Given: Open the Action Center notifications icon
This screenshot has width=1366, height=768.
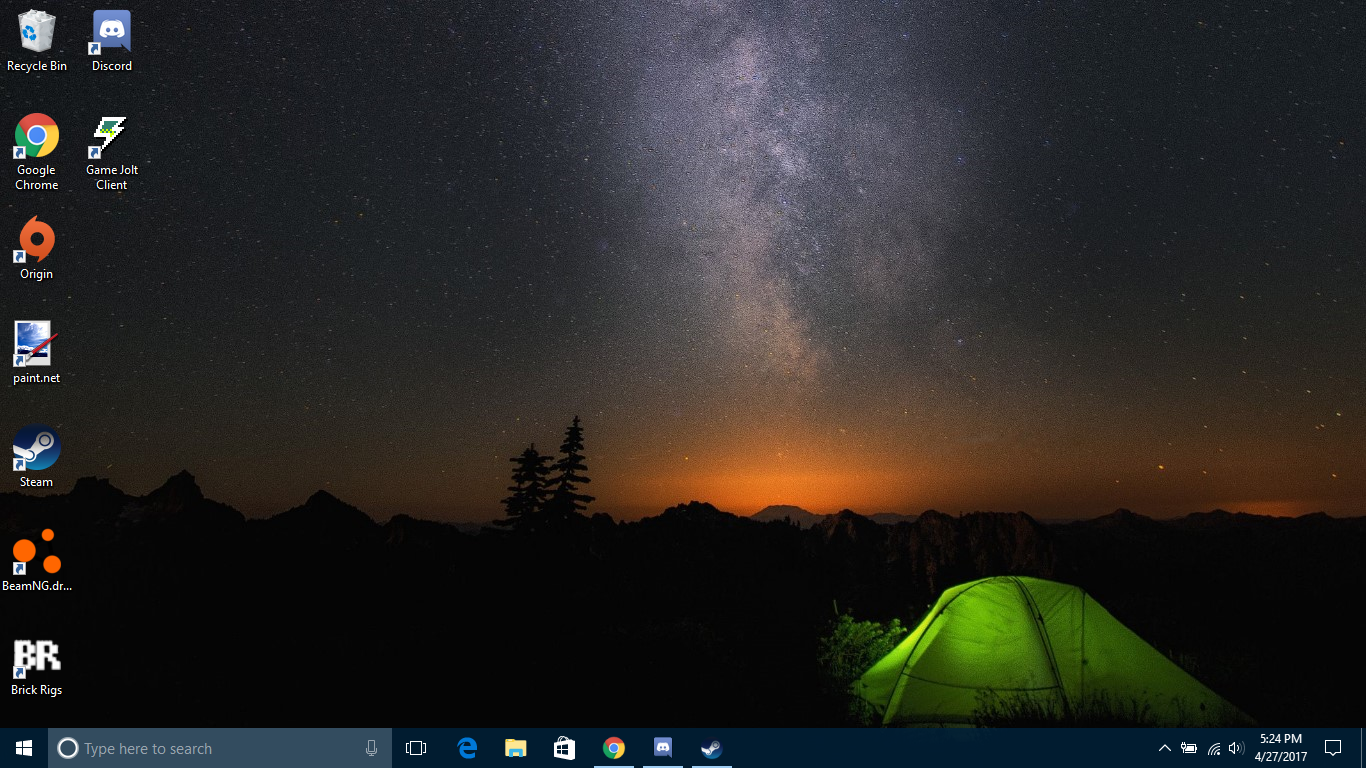Looking at the screenshot, I should [x=1333, y=748].
